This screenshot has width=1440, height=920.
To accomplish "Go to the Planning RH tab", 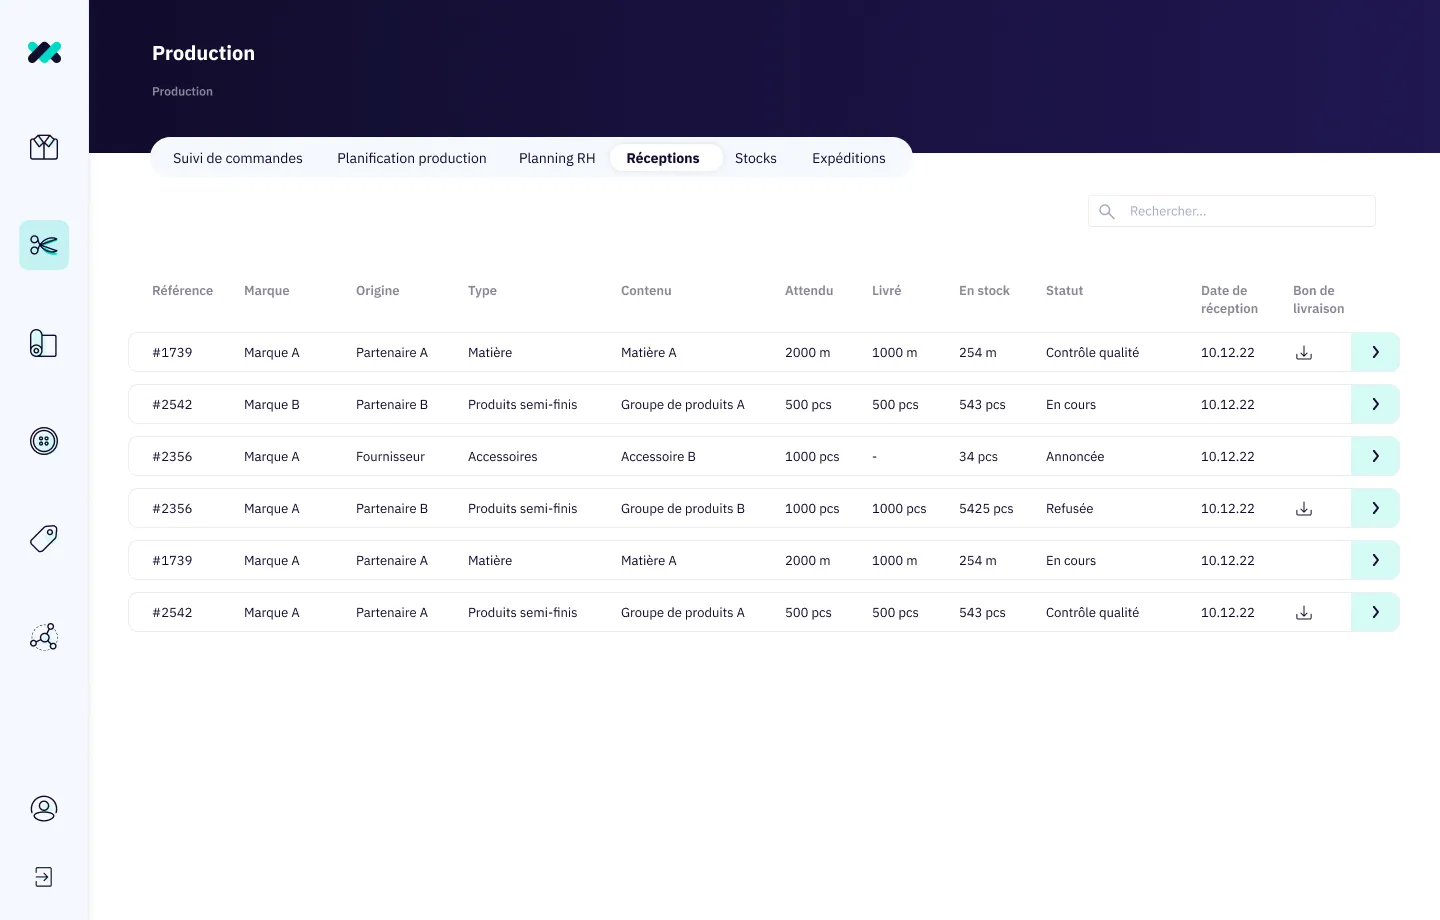I will (557, 158).
